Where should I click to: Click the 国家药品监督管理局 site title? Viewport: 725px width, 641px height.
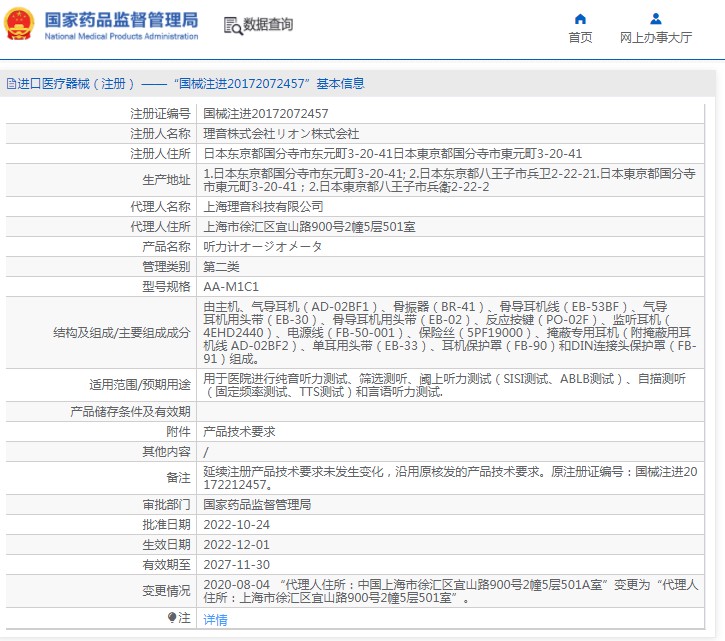click(x=122, y=20)
